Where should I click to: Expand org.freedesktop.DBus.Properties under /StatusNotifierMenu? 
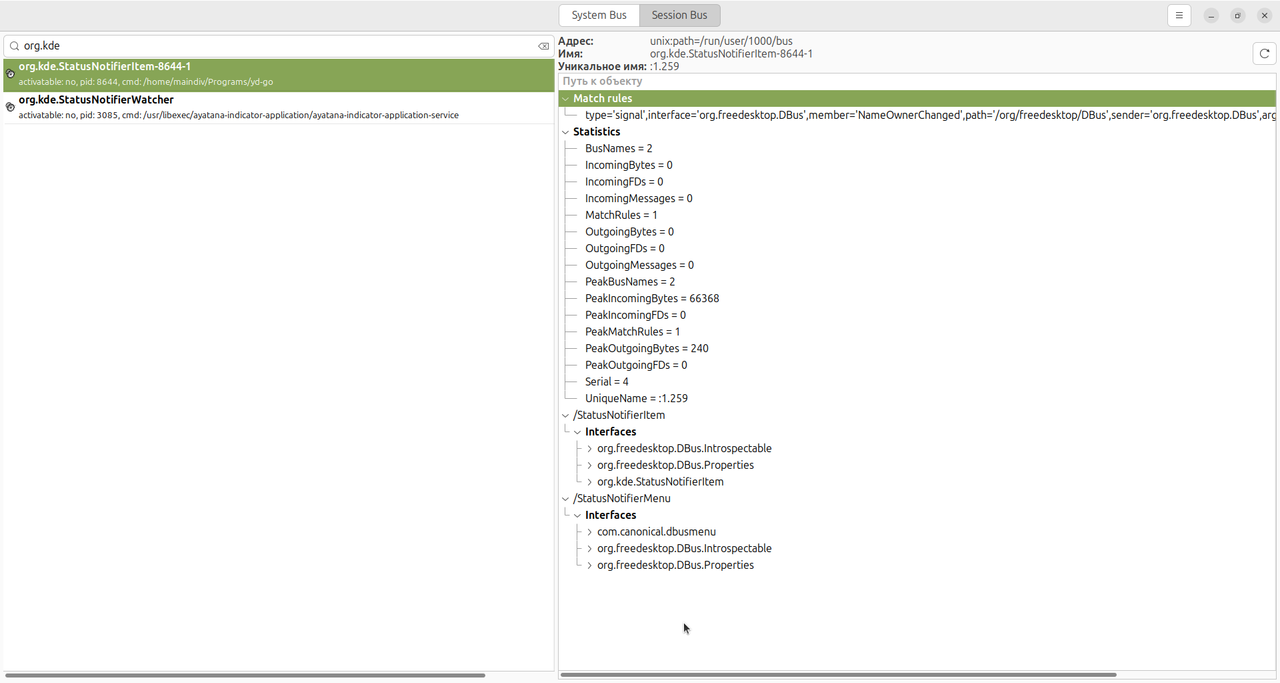(x=589, y=565)
